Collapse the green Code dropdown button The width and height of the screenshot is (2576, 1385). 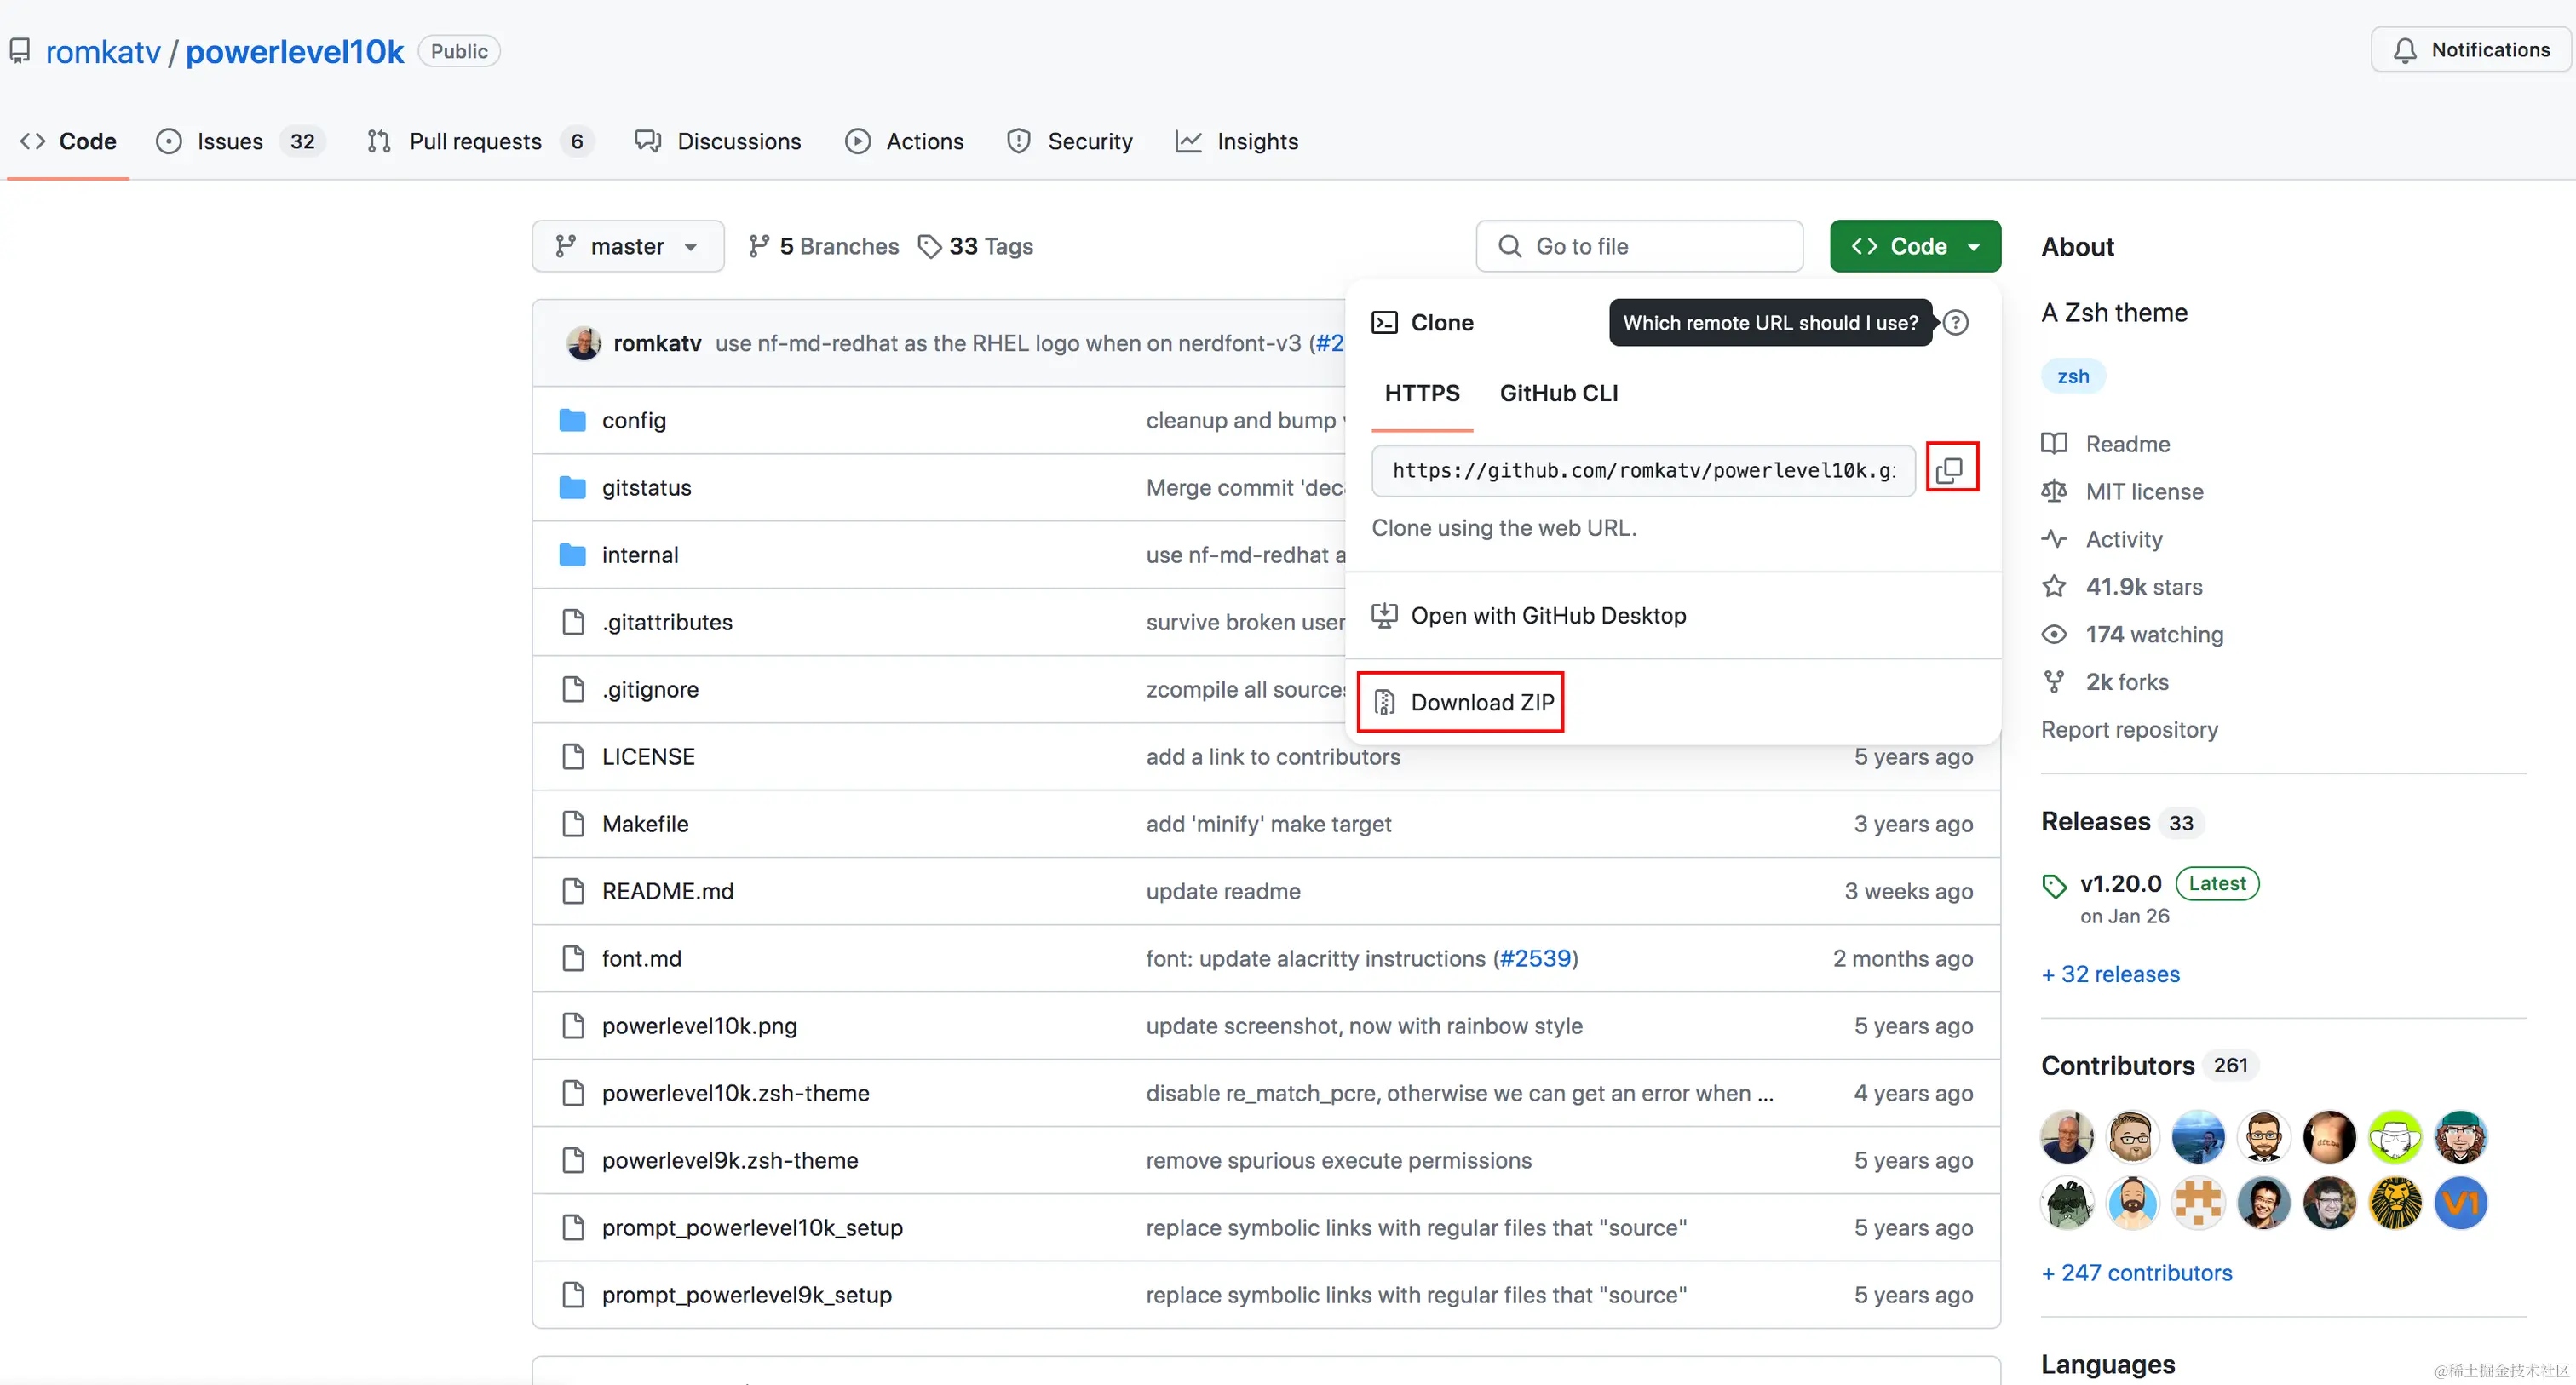(x=1914, y=246)
